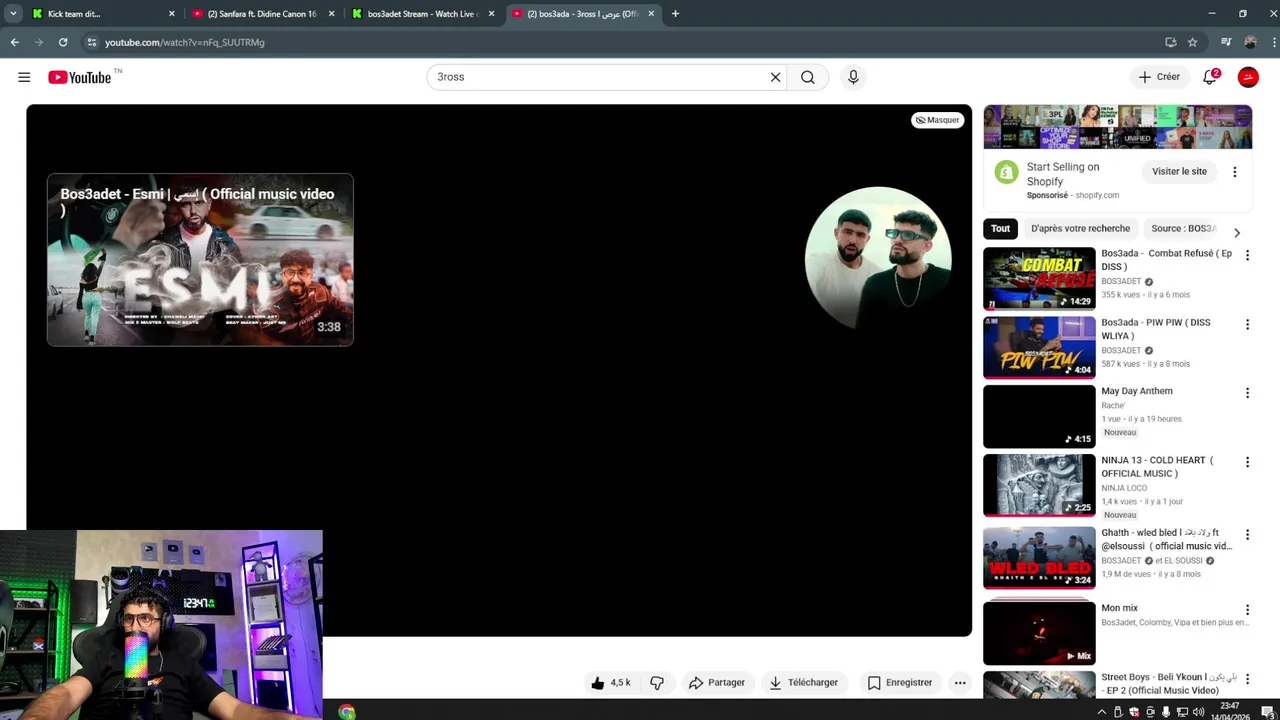The height and width of the screenshot is (720, 1280).
Task: Close the Sanfara ft. Didine Canon tab
Action: click(x=331, y=14)
